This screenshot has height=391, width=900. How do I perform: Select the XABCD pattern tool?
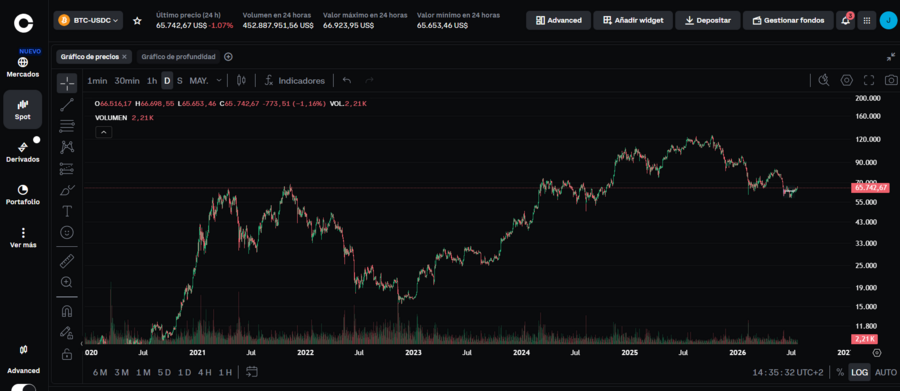[67, 147]
